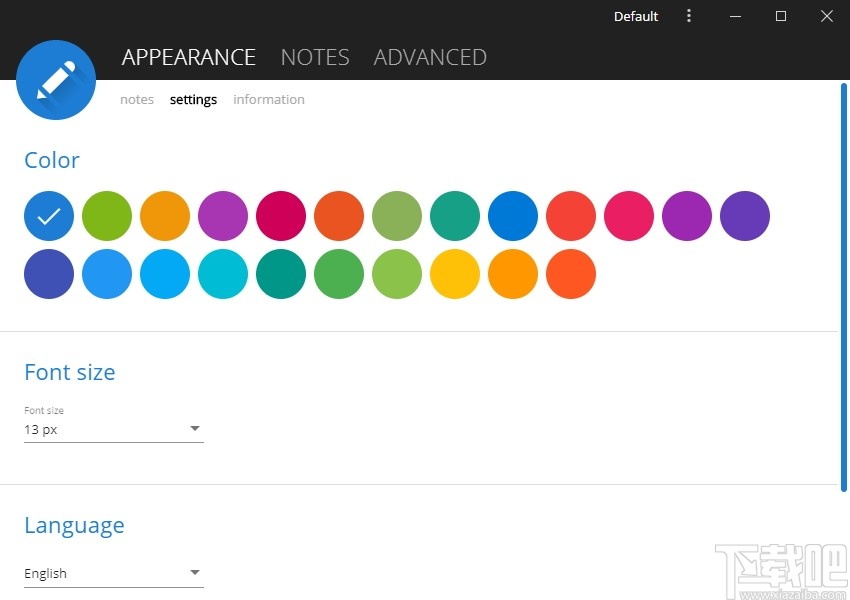Screen dimensions: 850x600
Task: Pick the deep orange swatch in second row
Action: (x=571, y=274)
